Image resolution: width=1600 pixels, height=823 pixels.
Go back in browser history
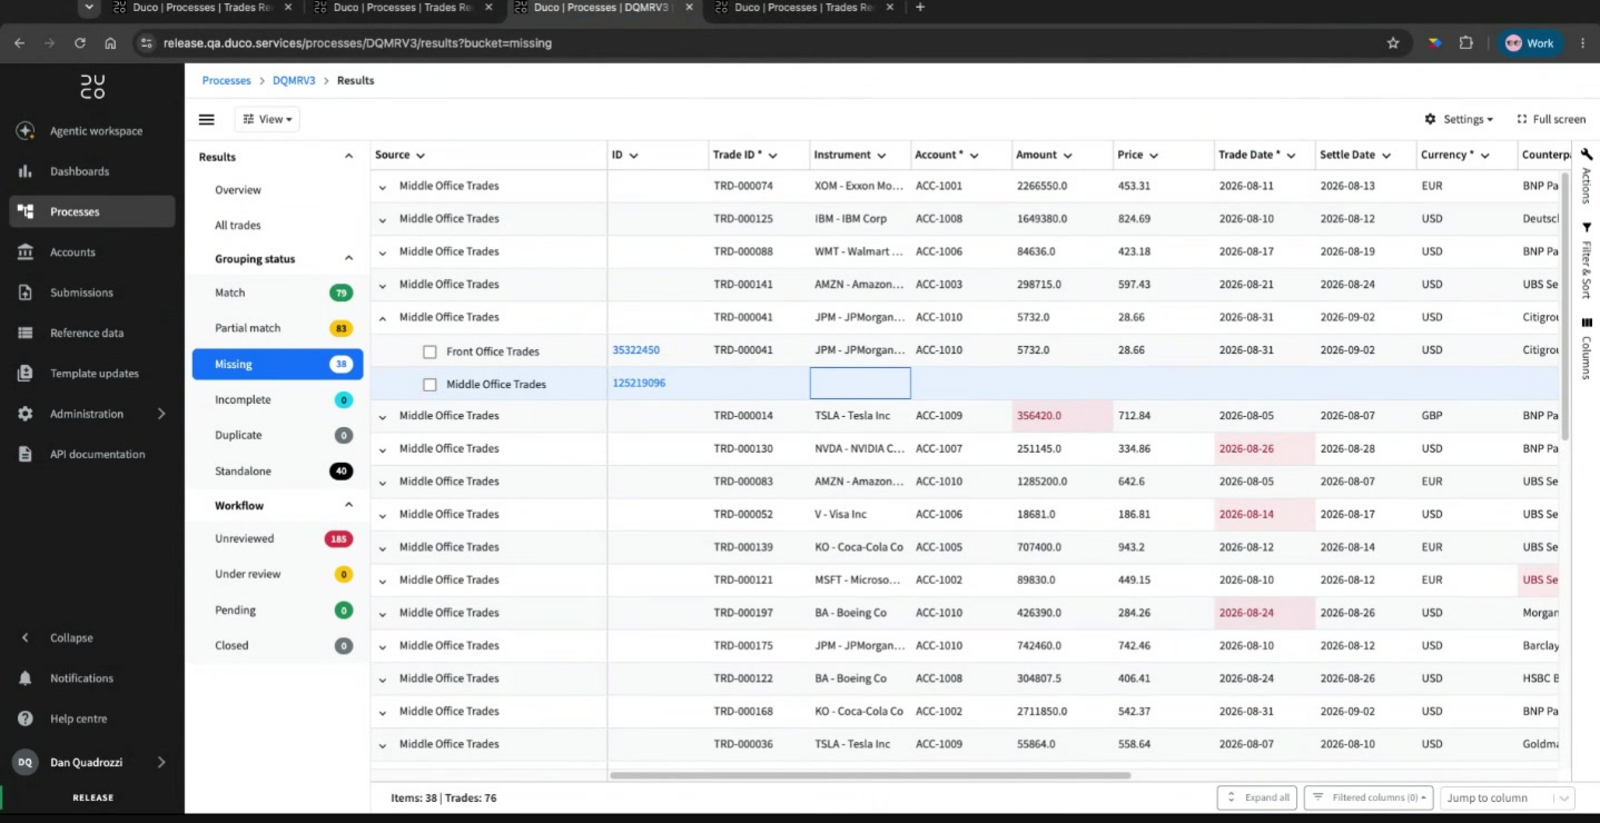[x=19, y=43]
